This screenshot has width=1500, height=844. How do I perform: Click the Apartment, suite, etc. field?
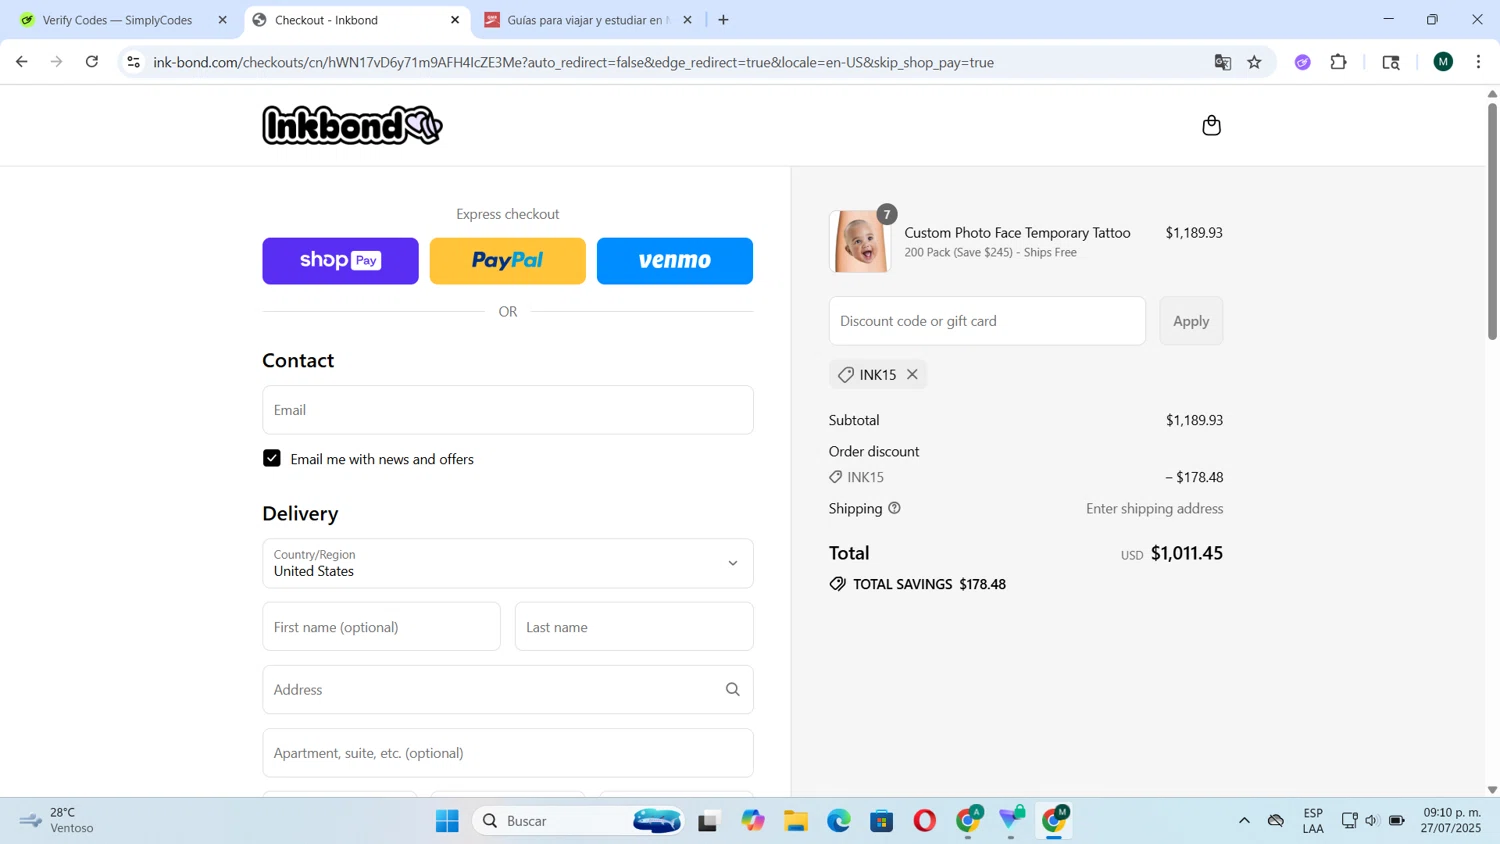click(x=508, y=753)
